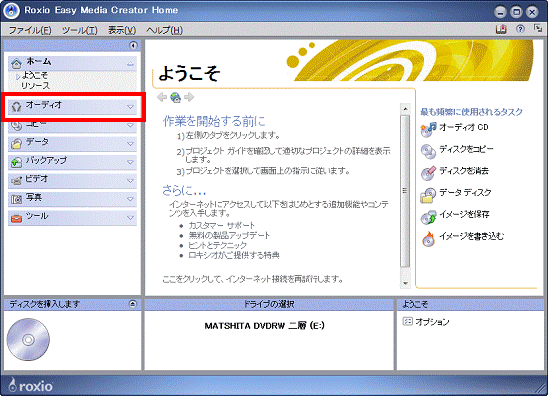The width and height of the screenshot is (548, 396).
Task: Click the disc image in insert panel
Action: pyautogui.click(x=28, y=339)
